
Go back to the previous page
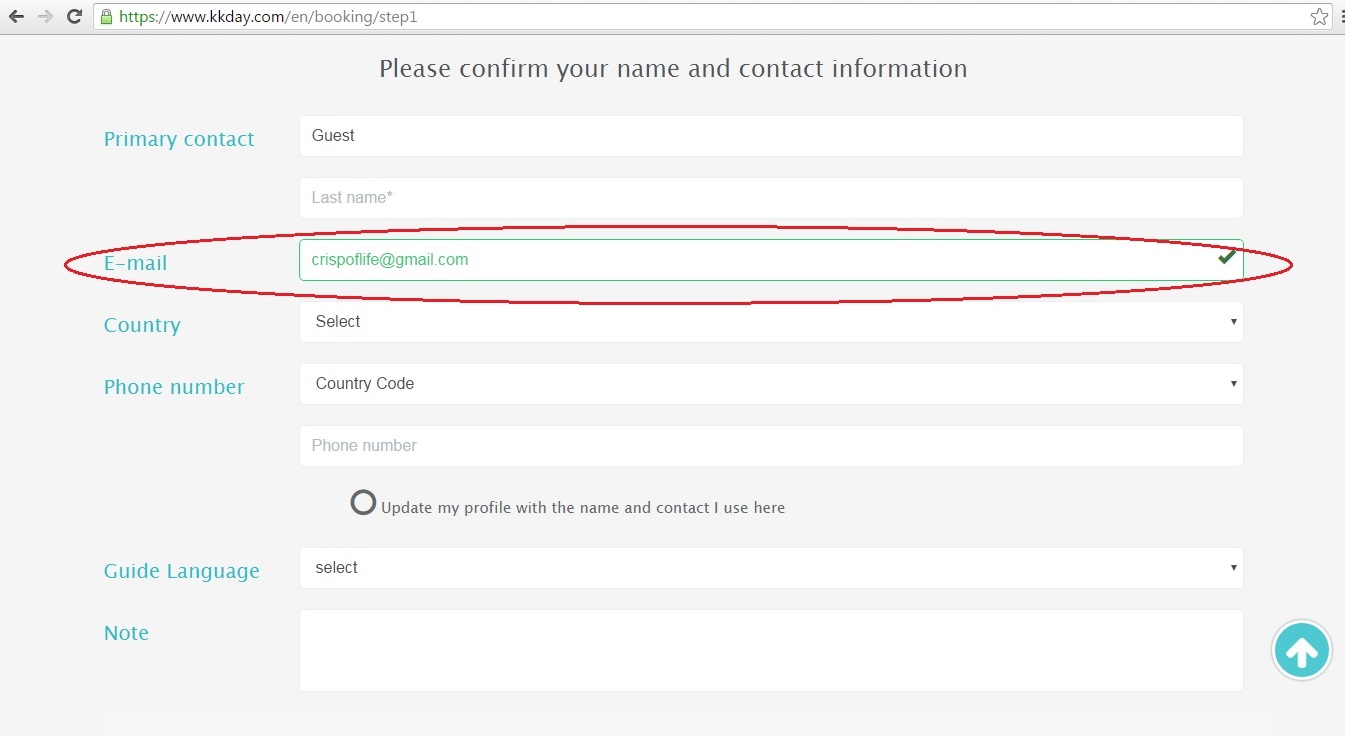pos(16,17)
